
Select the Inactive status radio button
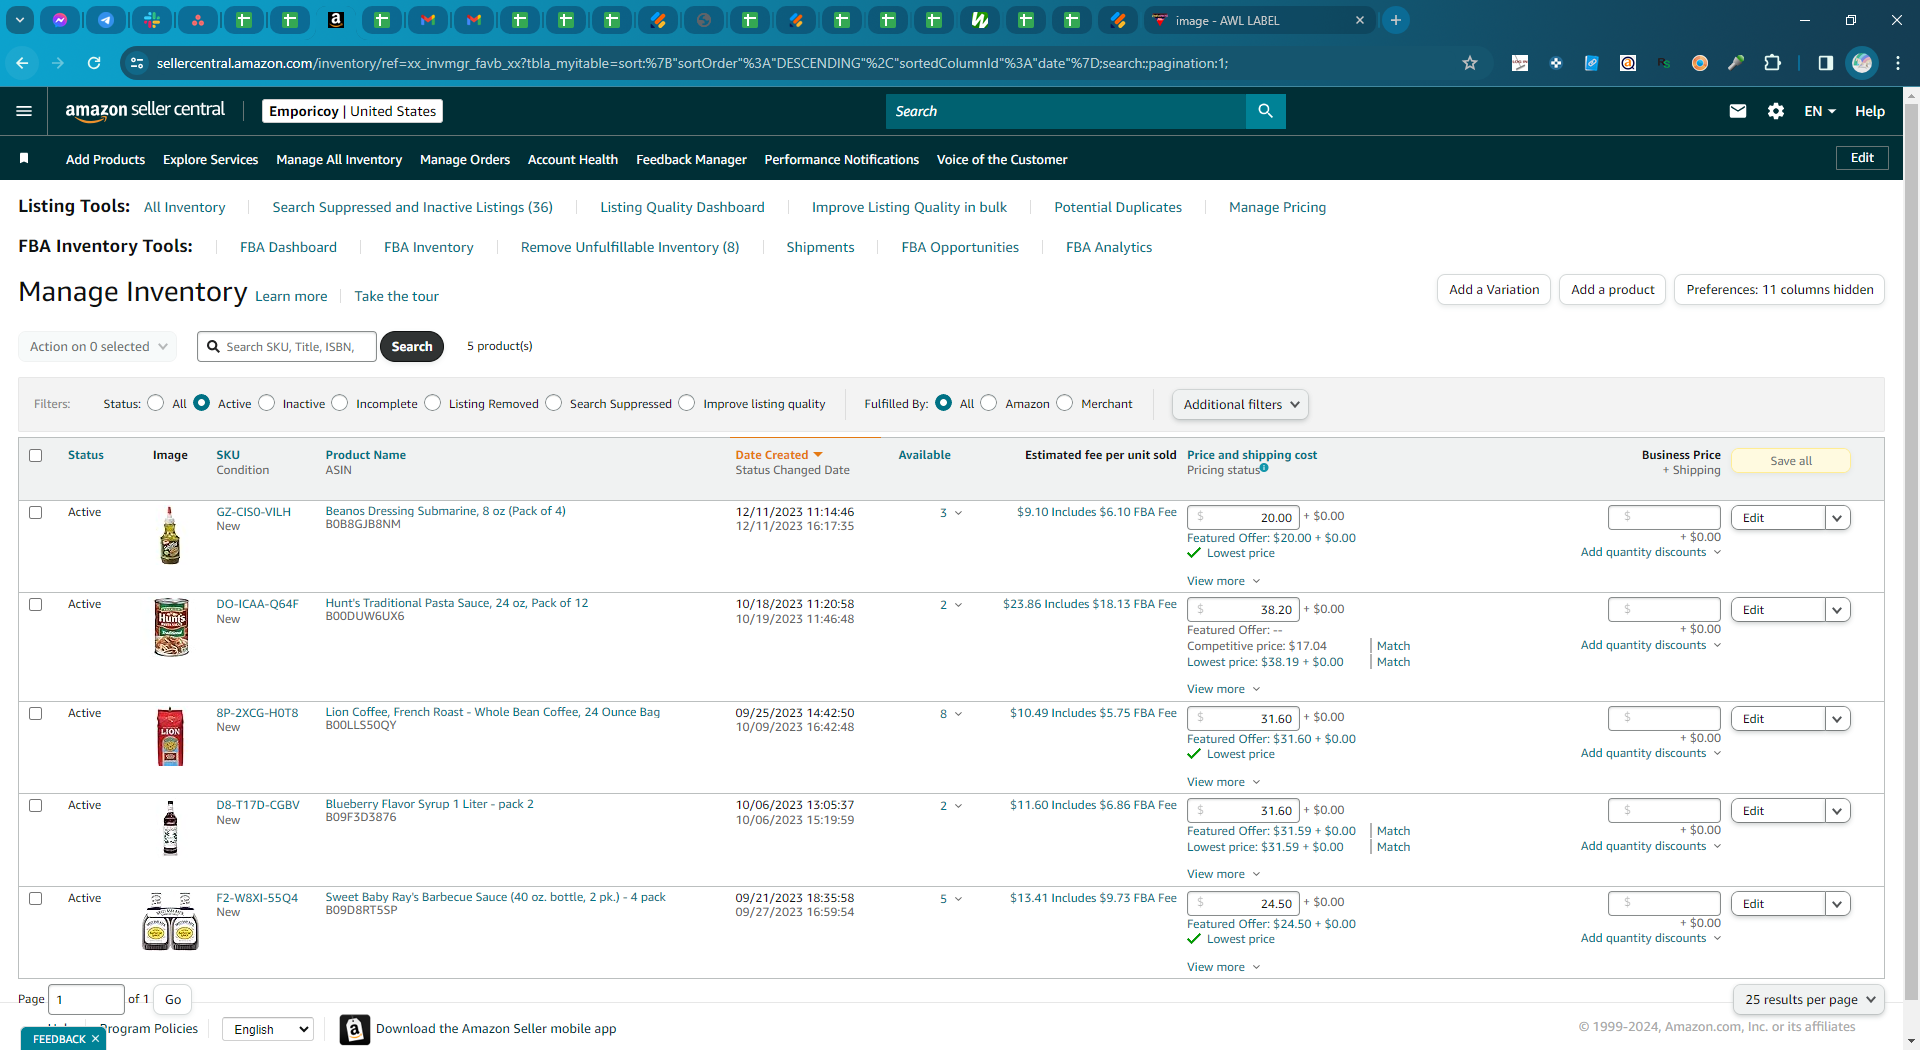[x=266, y=403]
